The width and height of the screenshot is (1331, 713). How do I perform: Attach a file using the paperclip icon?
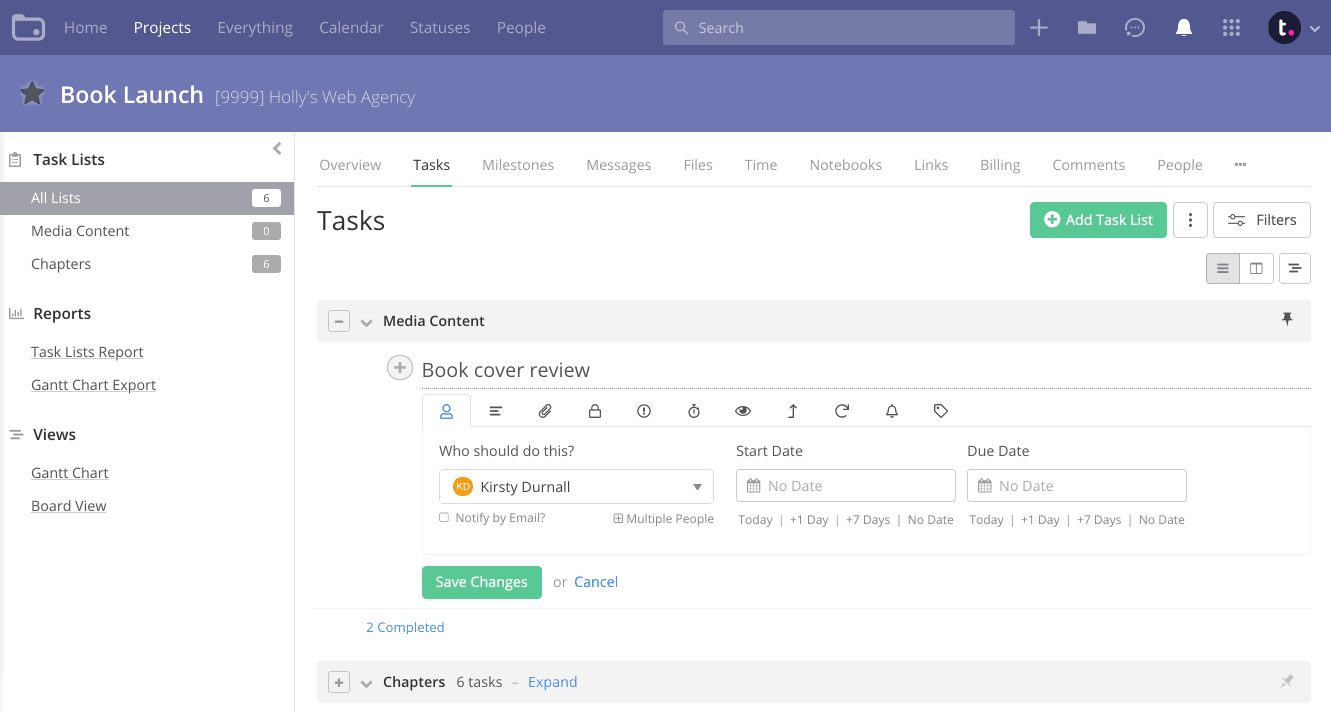click(545, 410)
